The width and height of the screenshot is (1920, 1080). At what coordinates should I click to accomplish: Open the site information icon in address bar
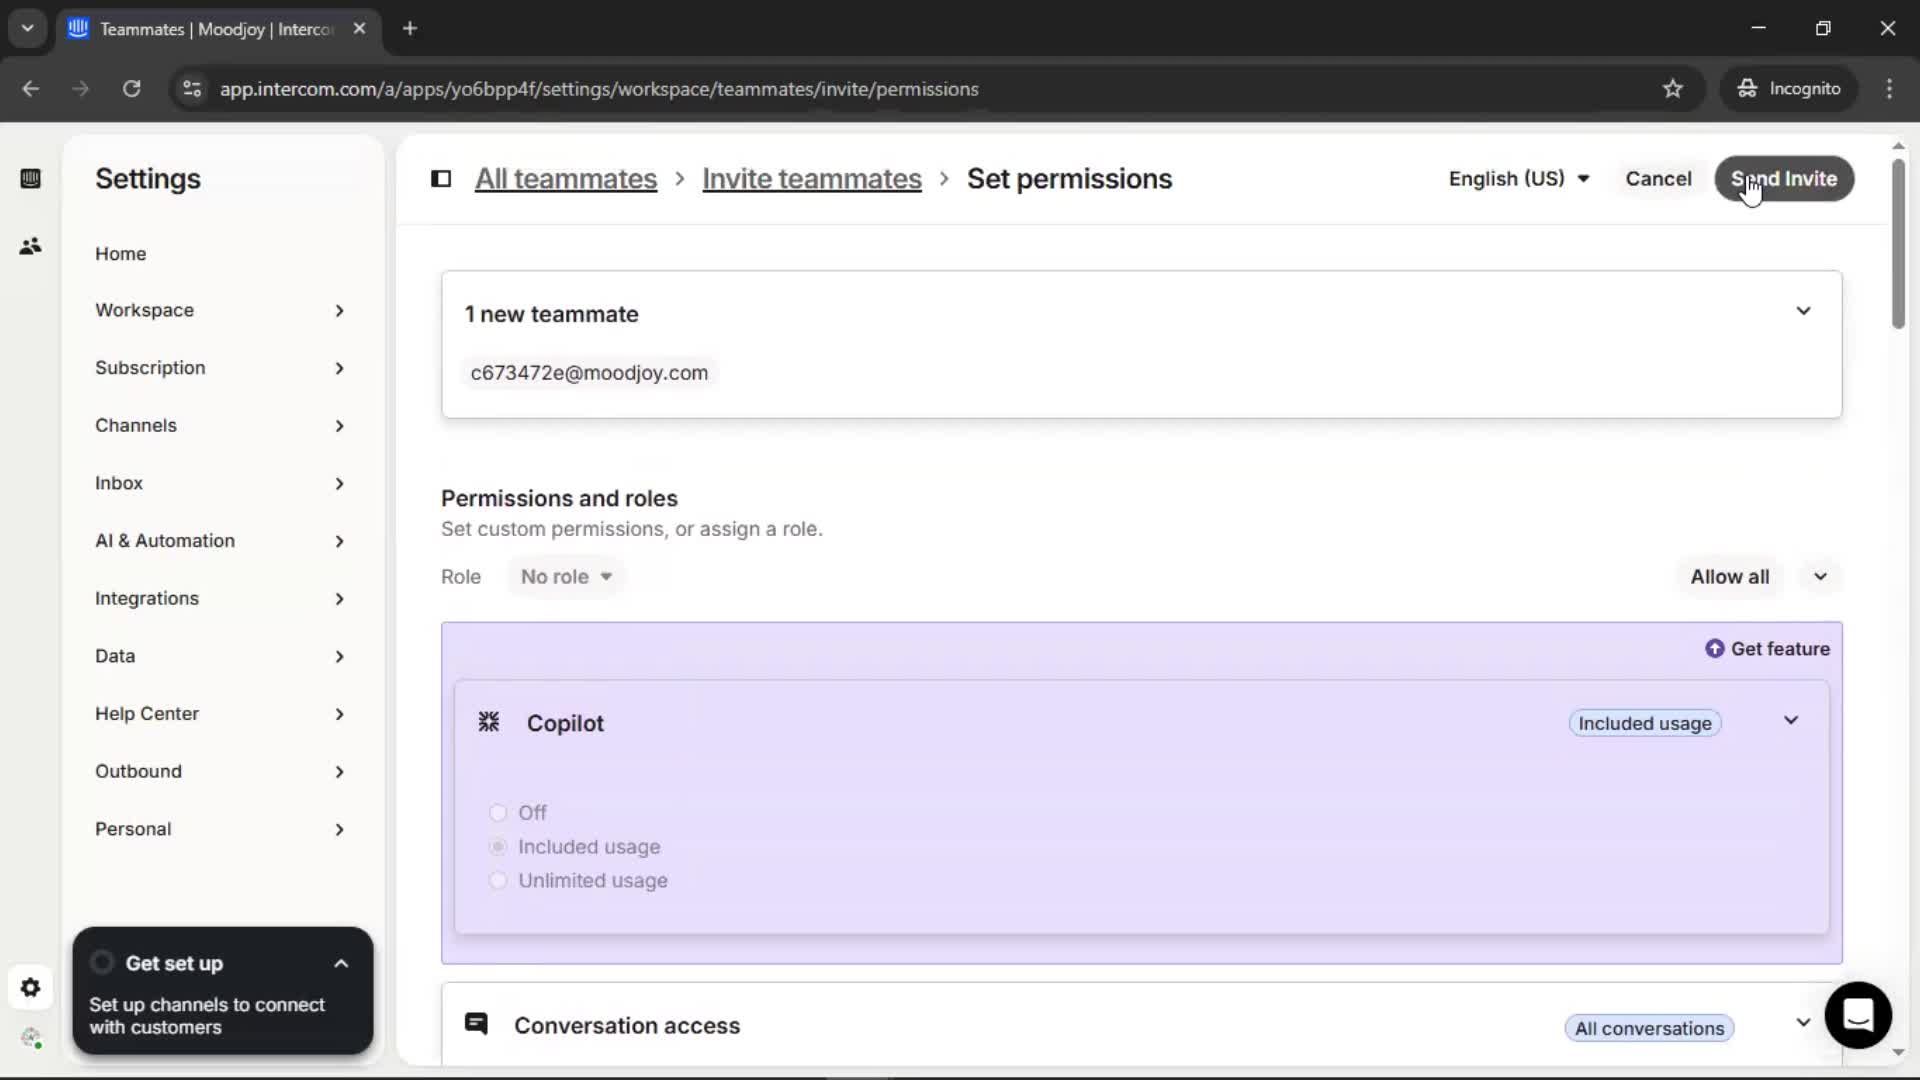pyautogui.click(x=192, y=89)
